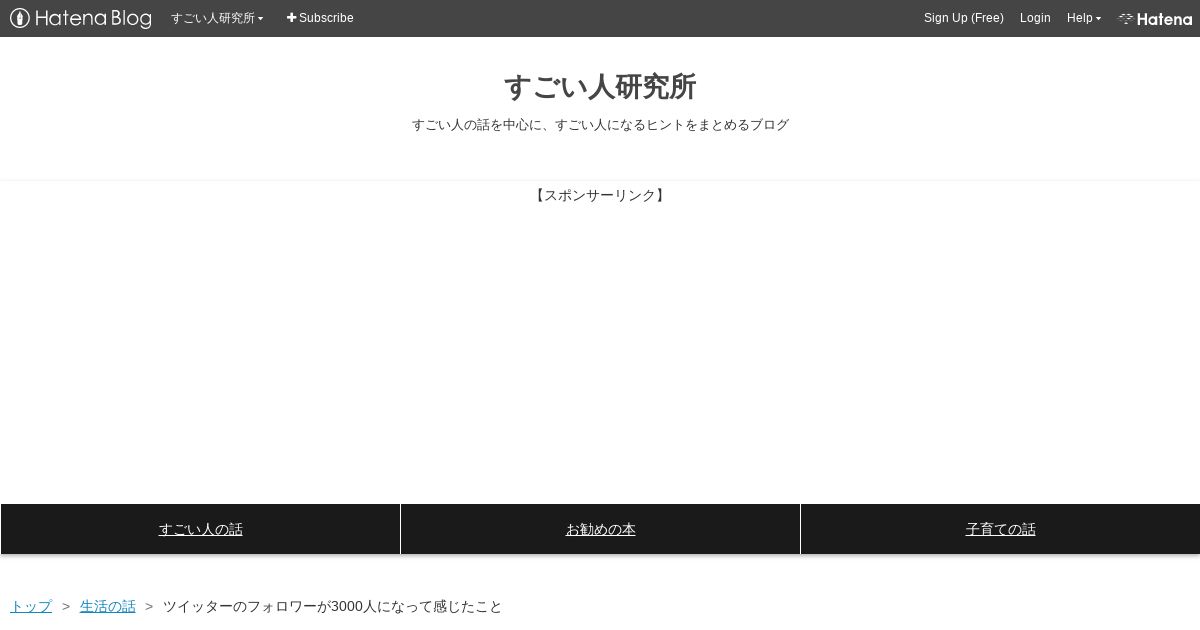Expand the Help dropdown menu
The height and width of the screenshot is (630, 1200).
click(1084, 18)
